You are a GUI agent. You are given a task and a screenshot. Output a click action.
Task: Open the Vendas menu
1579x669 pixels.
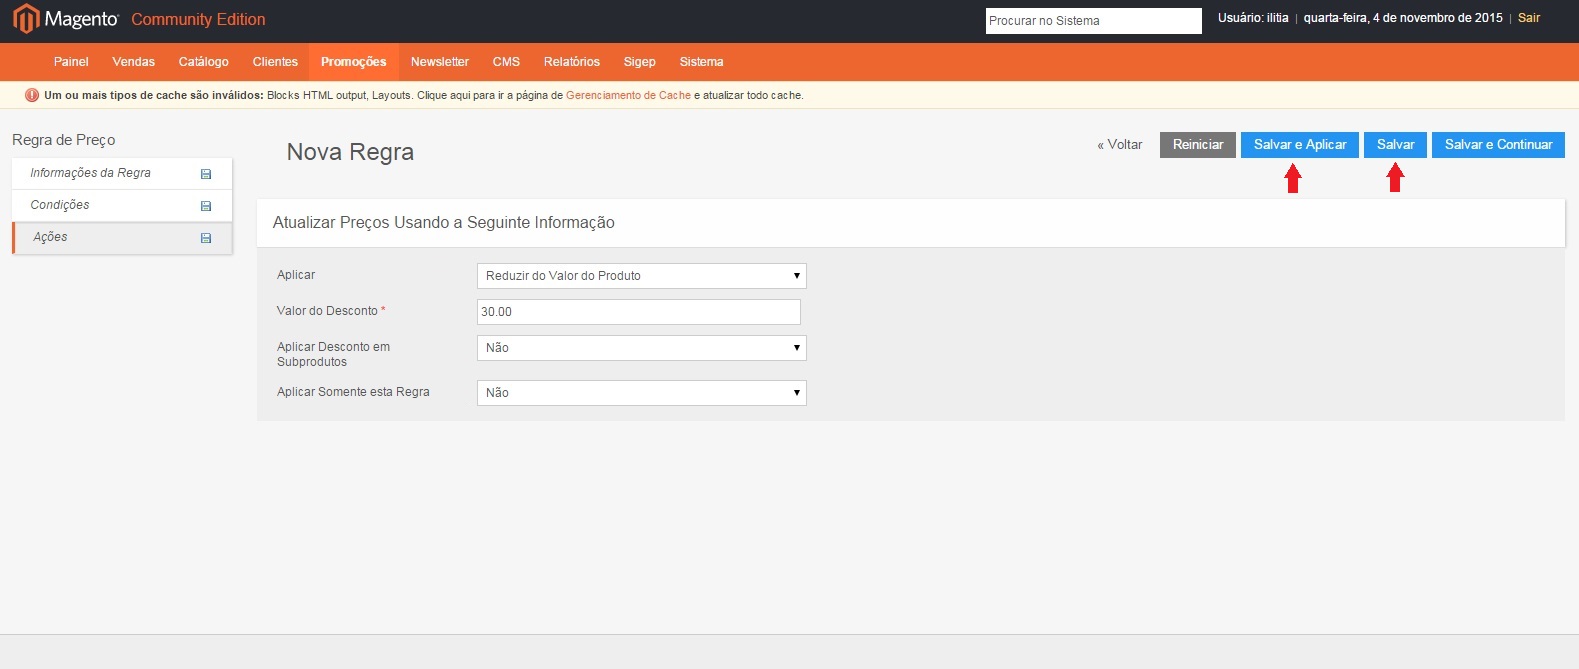[133, 62]
